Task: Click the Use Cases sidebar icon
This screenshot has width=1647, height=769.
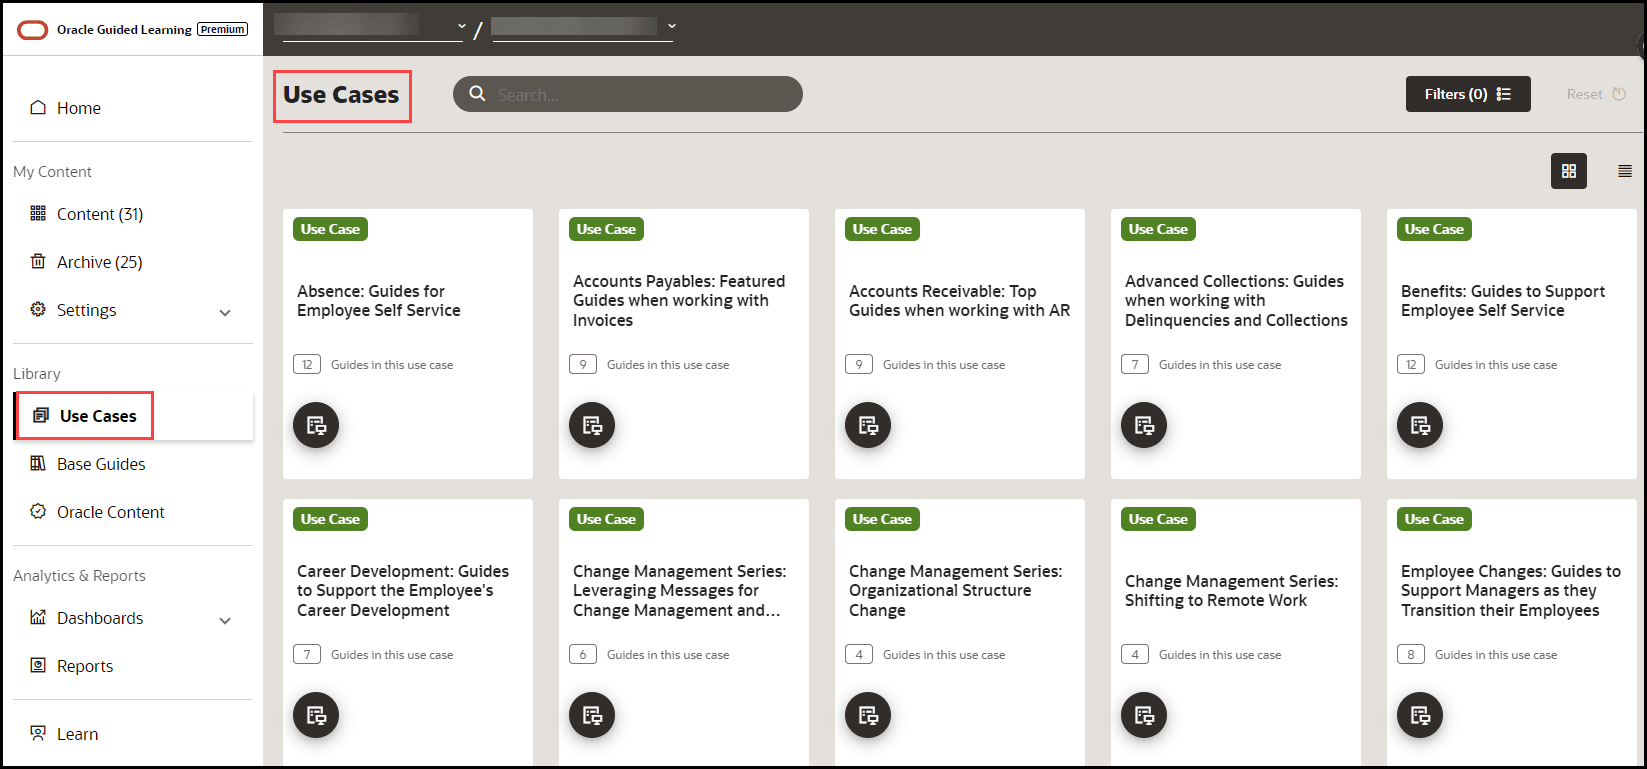Action: click(41, 415)
